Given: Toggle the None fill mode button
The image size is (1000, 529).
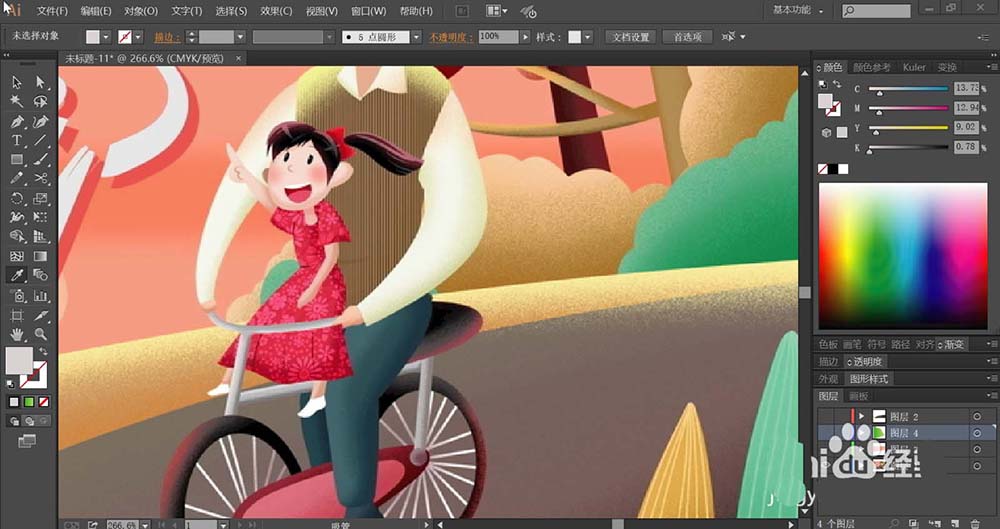Looking at the screenshot, I should (43, 401).
